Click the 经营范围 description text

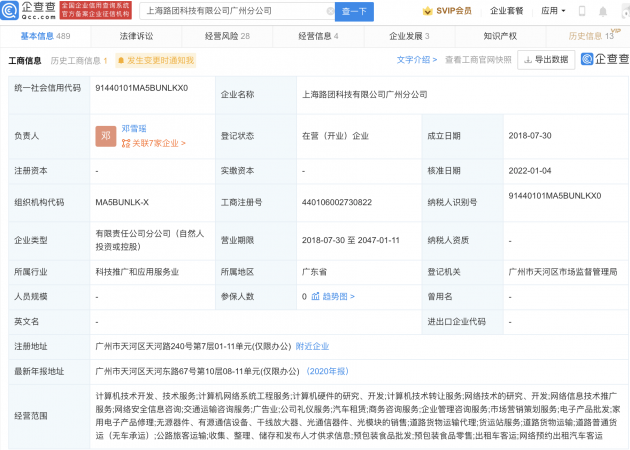(x=358, y=416)
